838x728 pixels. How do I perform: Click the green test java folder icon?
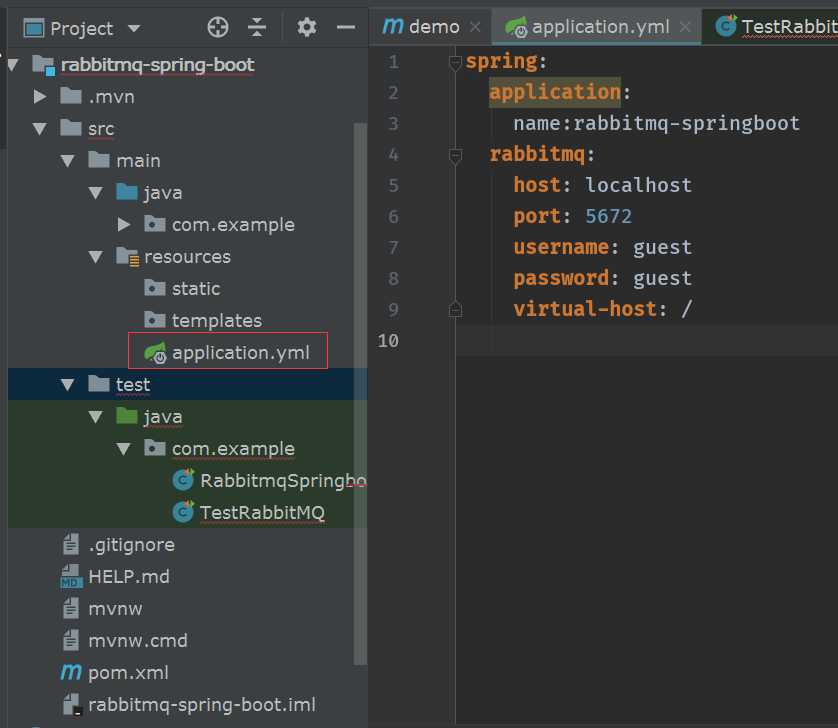pyautogui.click(x=127, y=416)
